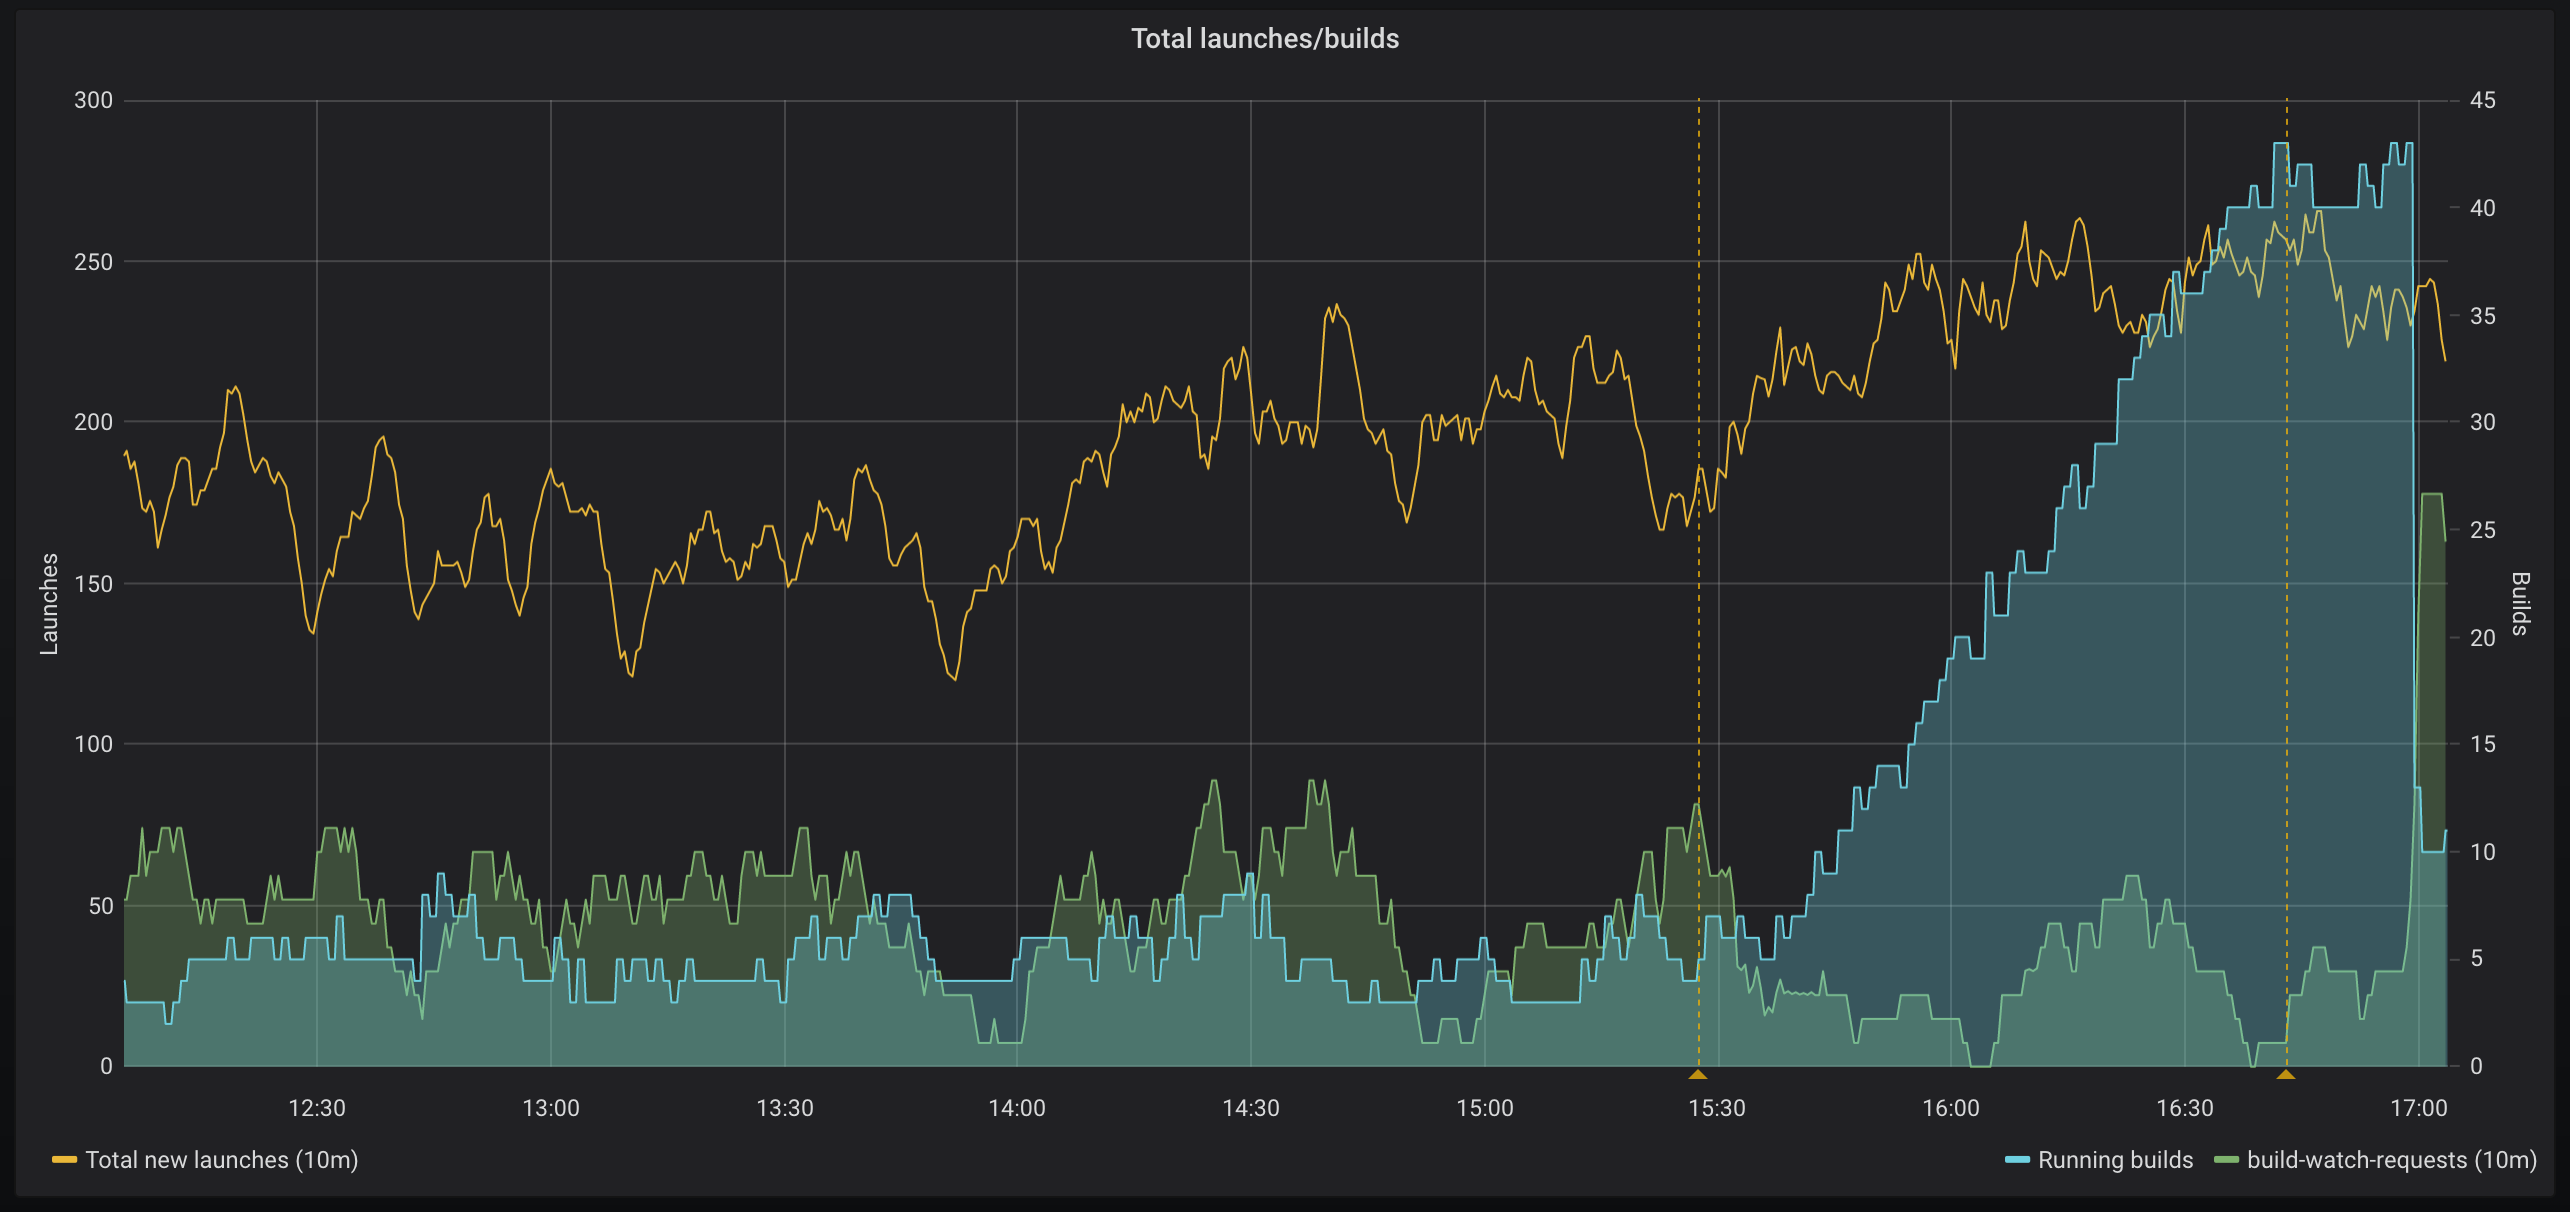2570x1212 pixels.
Task: Click the 15:00 time axis label
Action: [x=1485, y=1108]
